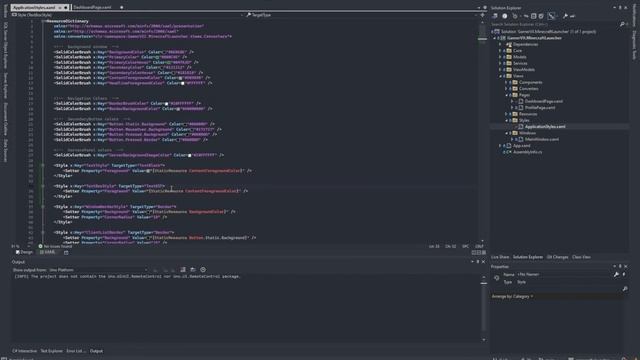Screen dimensions: 640x360
Task: Click Clear All icon in Output toolbar
Action: pos(183,270)
